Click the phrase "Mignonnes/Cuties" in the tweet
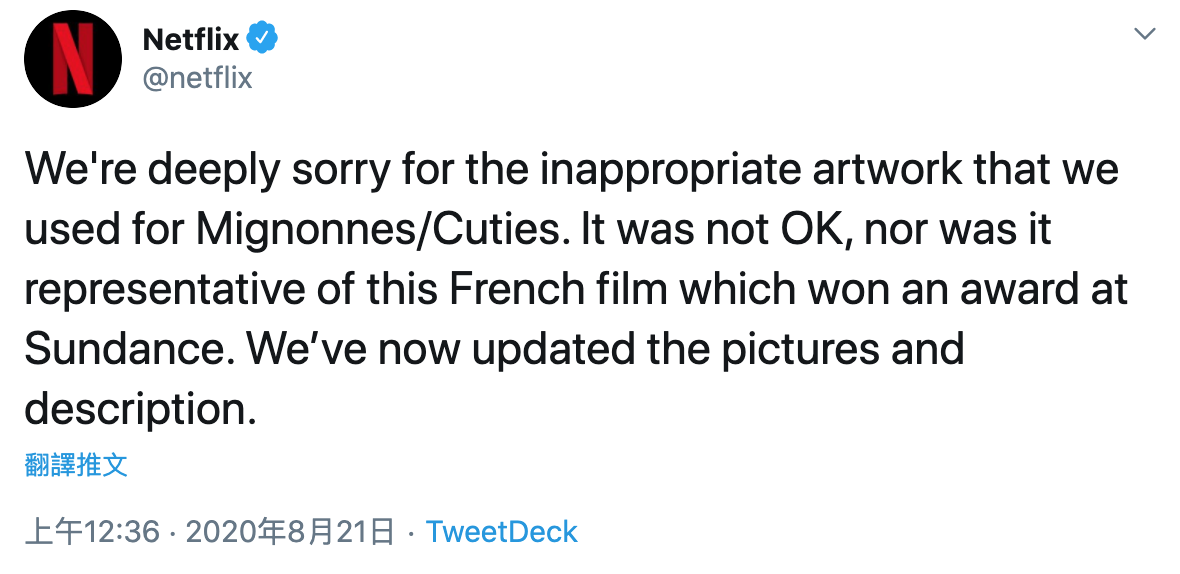Image resolution: width=1180 pixels, height=574 pixels. tap(391, 230)
